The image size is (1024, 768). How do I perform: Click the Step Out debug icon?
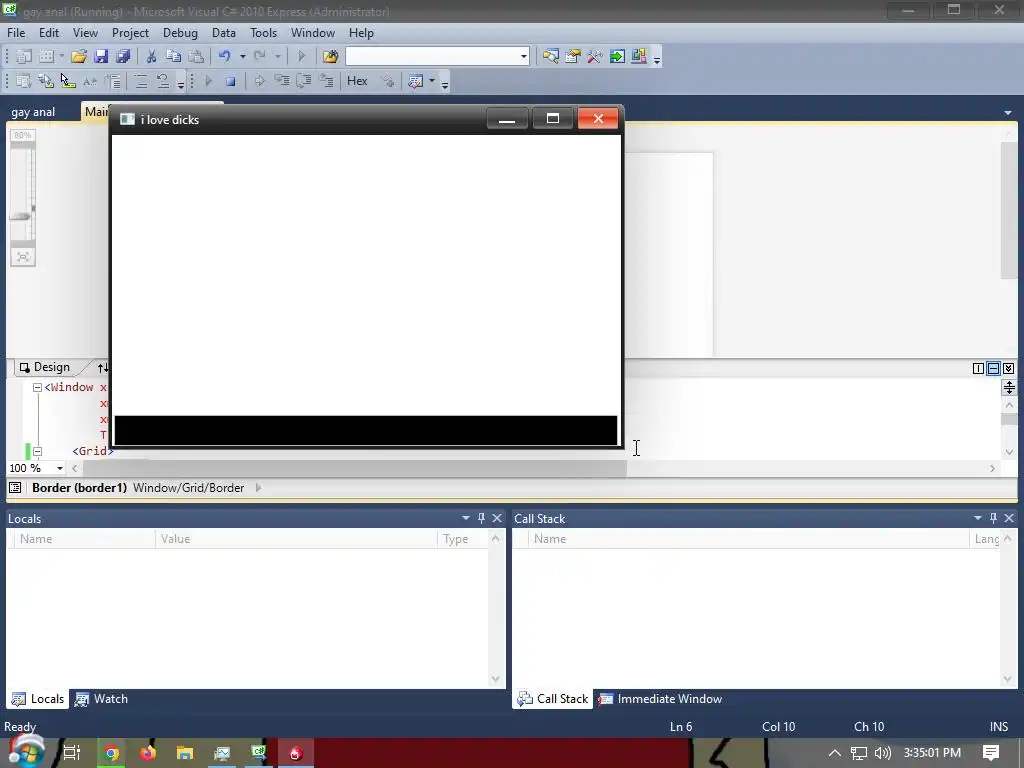click(326, 82)
